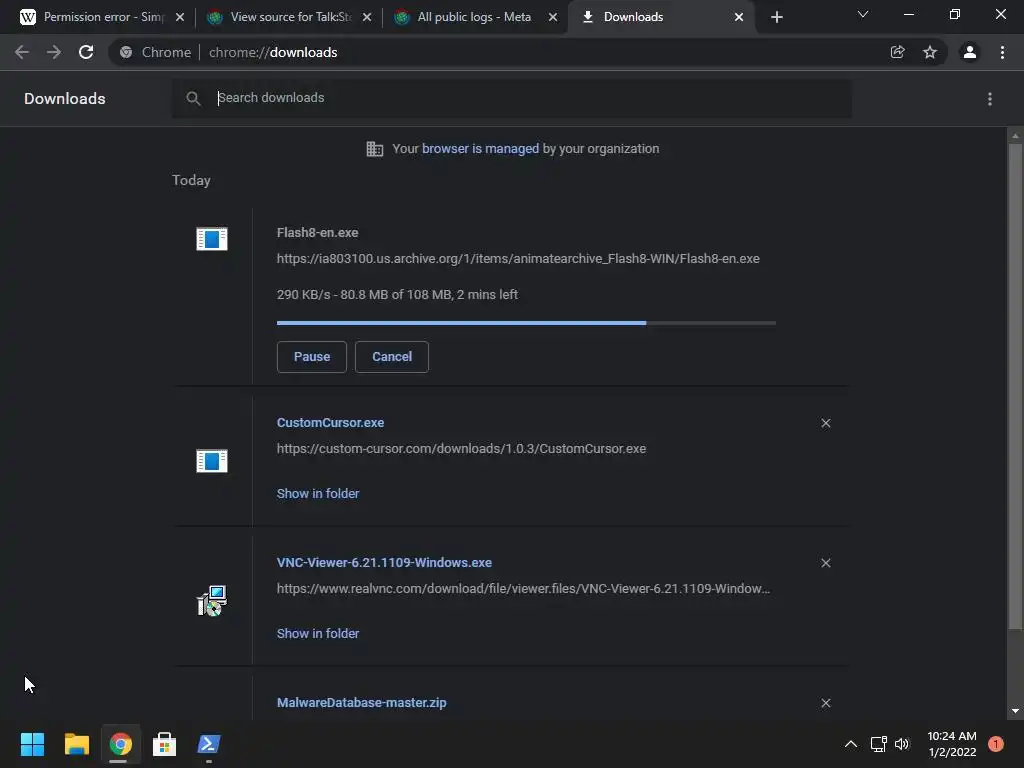Viewport: 1024px width, 768px height.
Task: Open the Downloads page more actions menu
Action: click(x=990, y=99)
